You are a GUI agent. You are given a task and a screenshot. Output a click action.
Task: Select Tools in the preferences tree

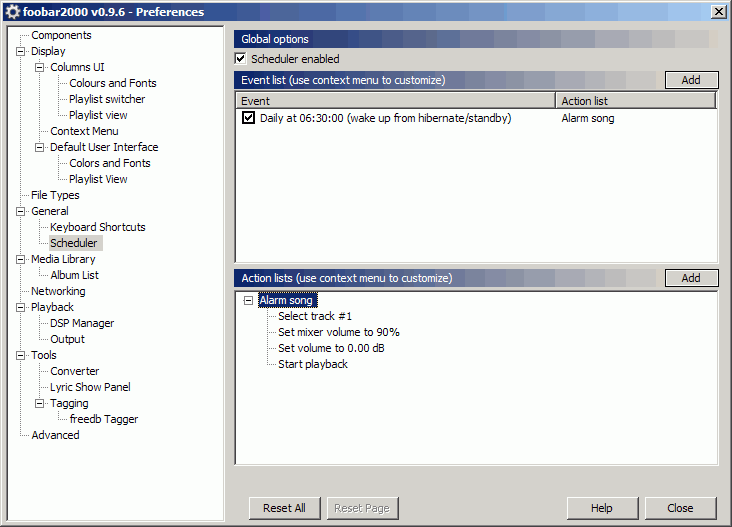(x=43, y=355)
